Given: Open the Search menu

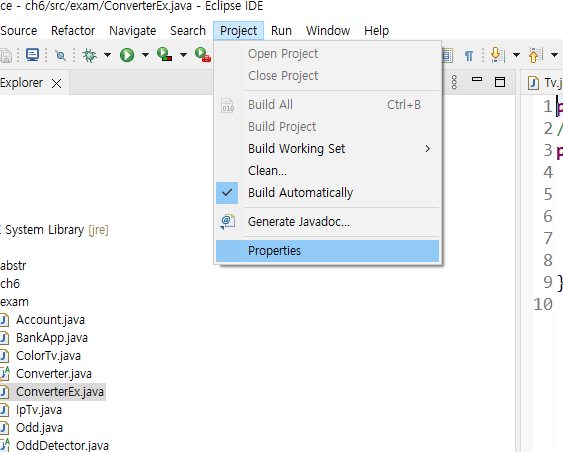Looking at the screenshot, I should click(188, 31).
